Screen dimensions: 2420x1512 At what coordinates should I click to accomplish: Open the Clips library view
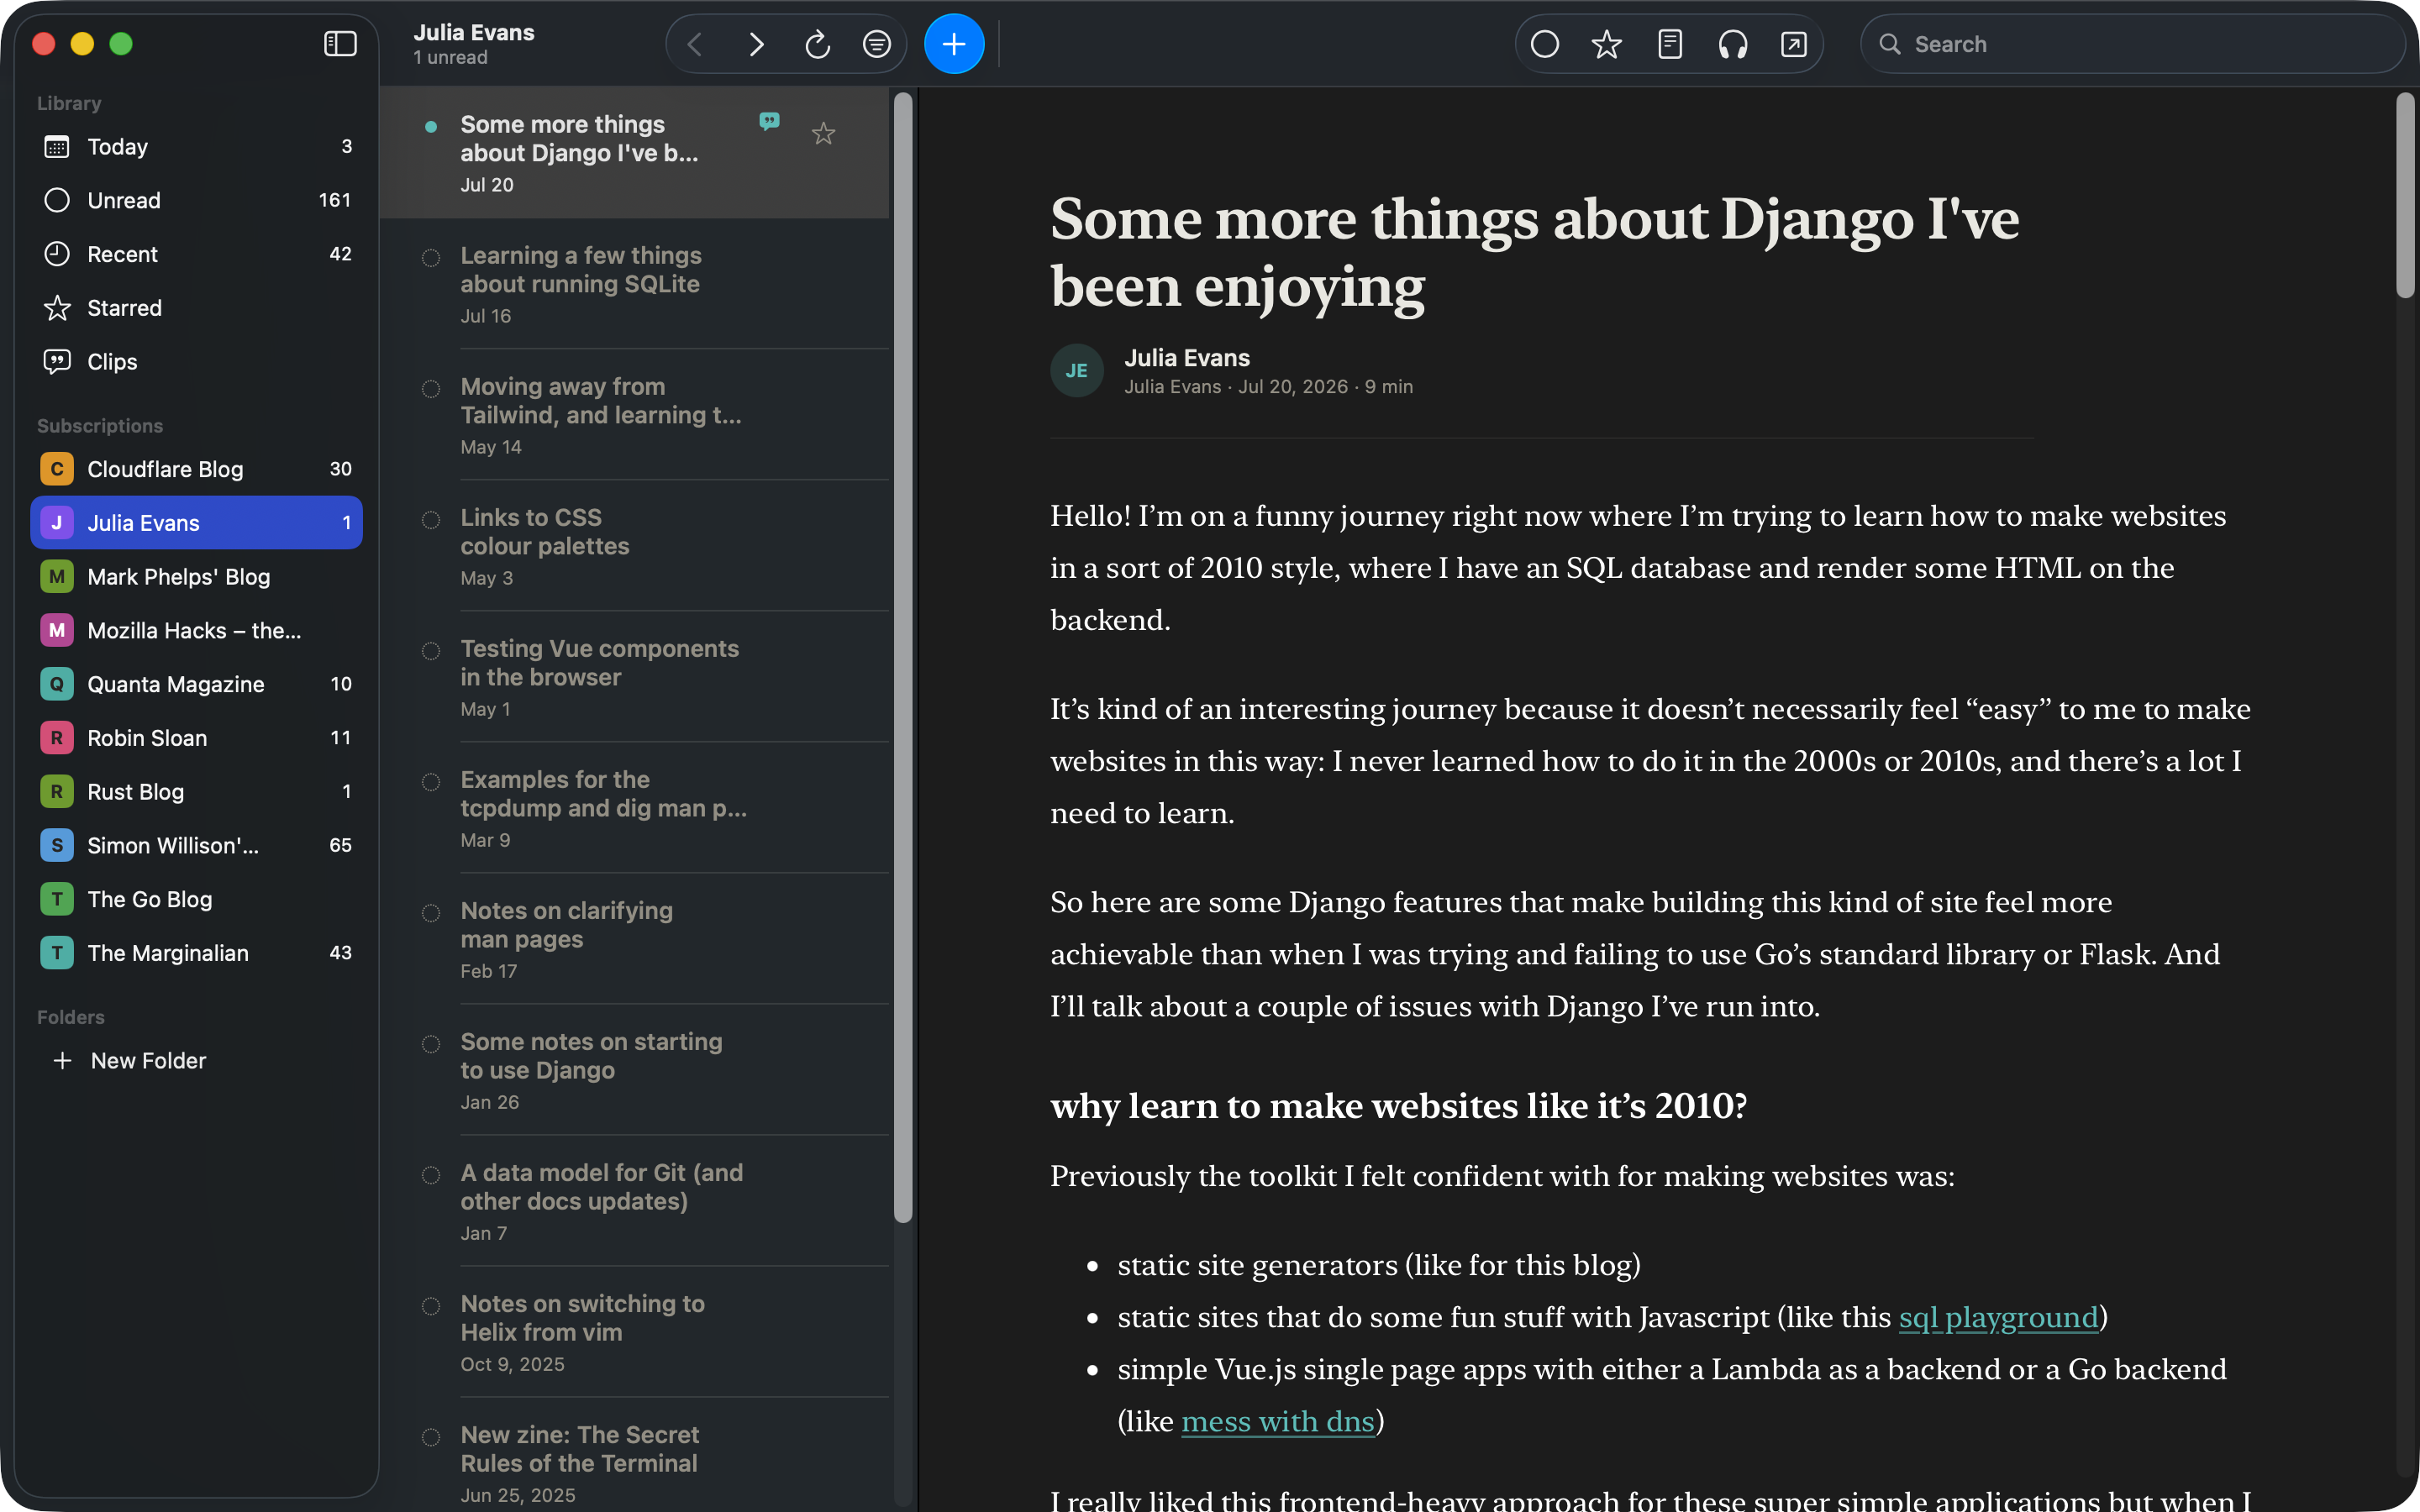click(197, 362)
